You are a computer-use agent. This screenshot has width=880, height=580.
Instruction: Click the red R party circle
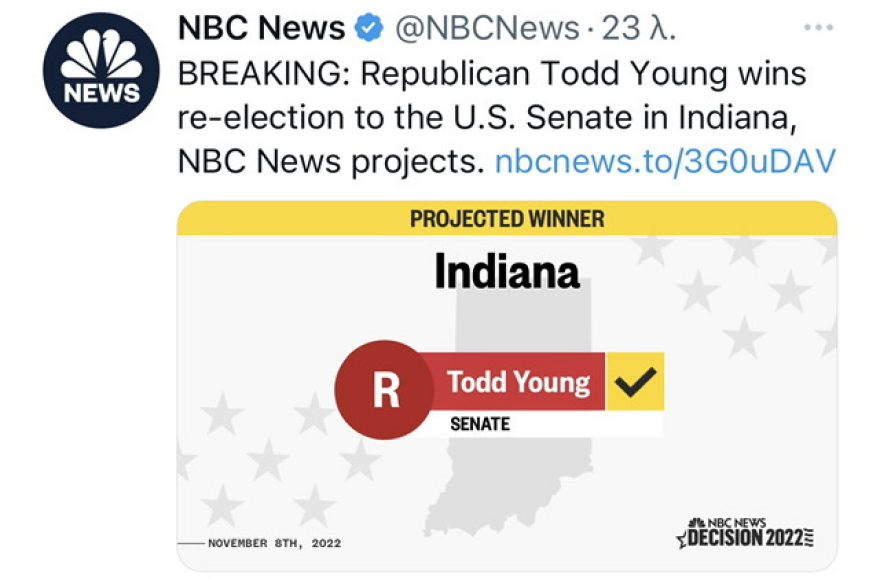point(385,390)
